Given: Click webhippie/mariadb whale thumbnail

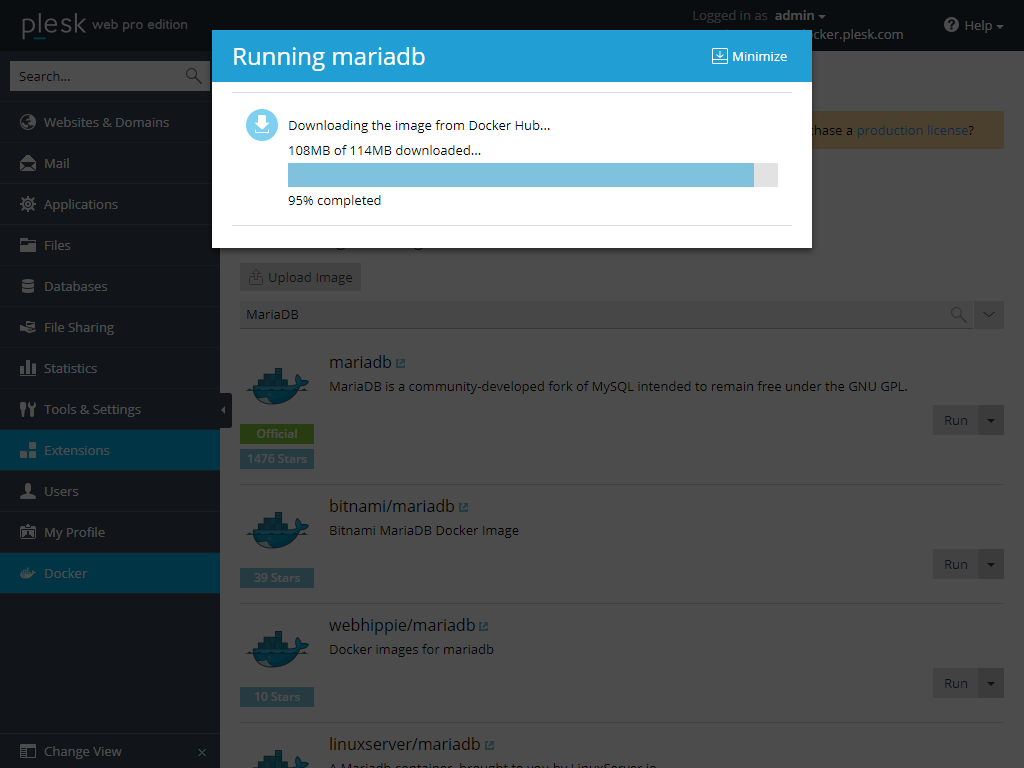Looking at the screenshot, I should tap(277, 649).
